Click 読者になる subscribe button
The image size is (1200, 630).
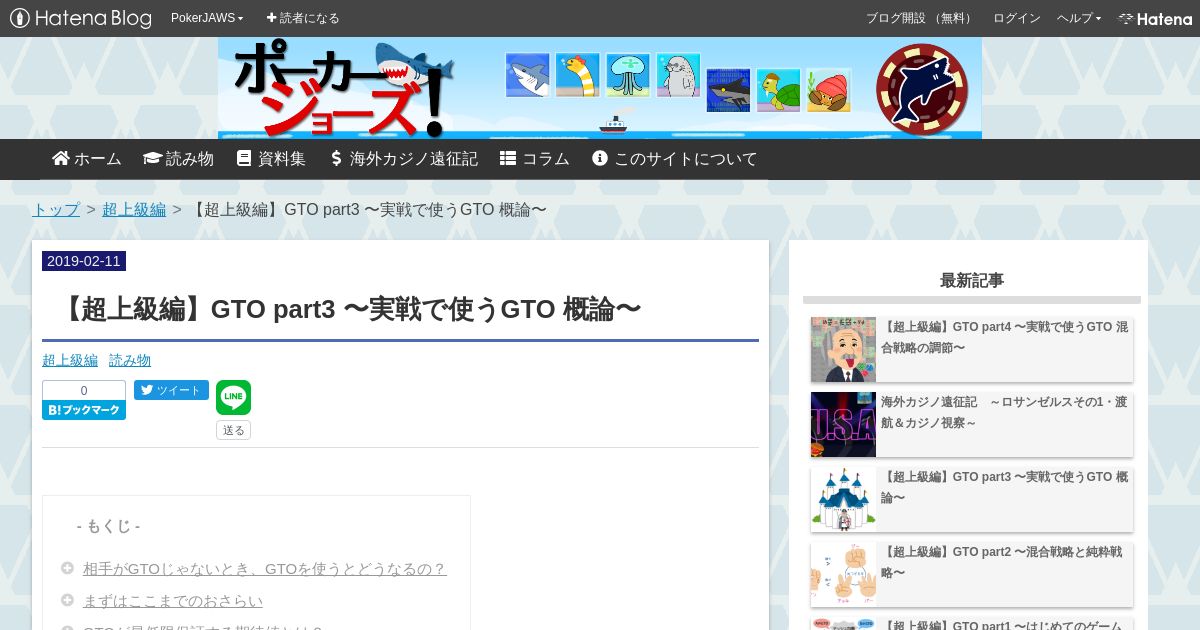[x=303, y=18]
